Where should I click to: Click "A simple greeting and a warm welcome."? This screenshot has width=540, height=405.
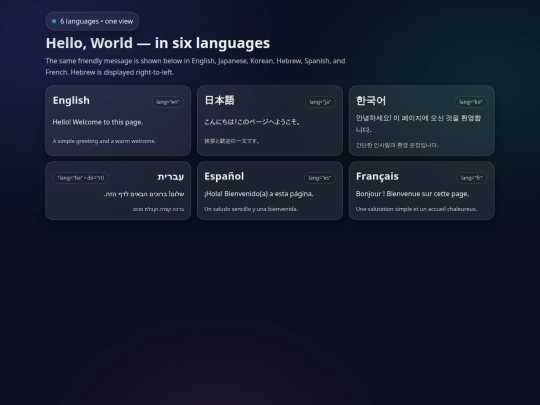[104, 141]
